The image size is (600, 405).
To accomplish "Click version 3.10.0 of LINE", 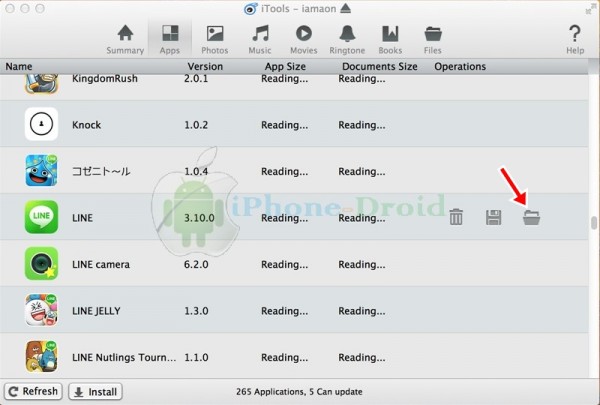I will (x=199, y=218).
